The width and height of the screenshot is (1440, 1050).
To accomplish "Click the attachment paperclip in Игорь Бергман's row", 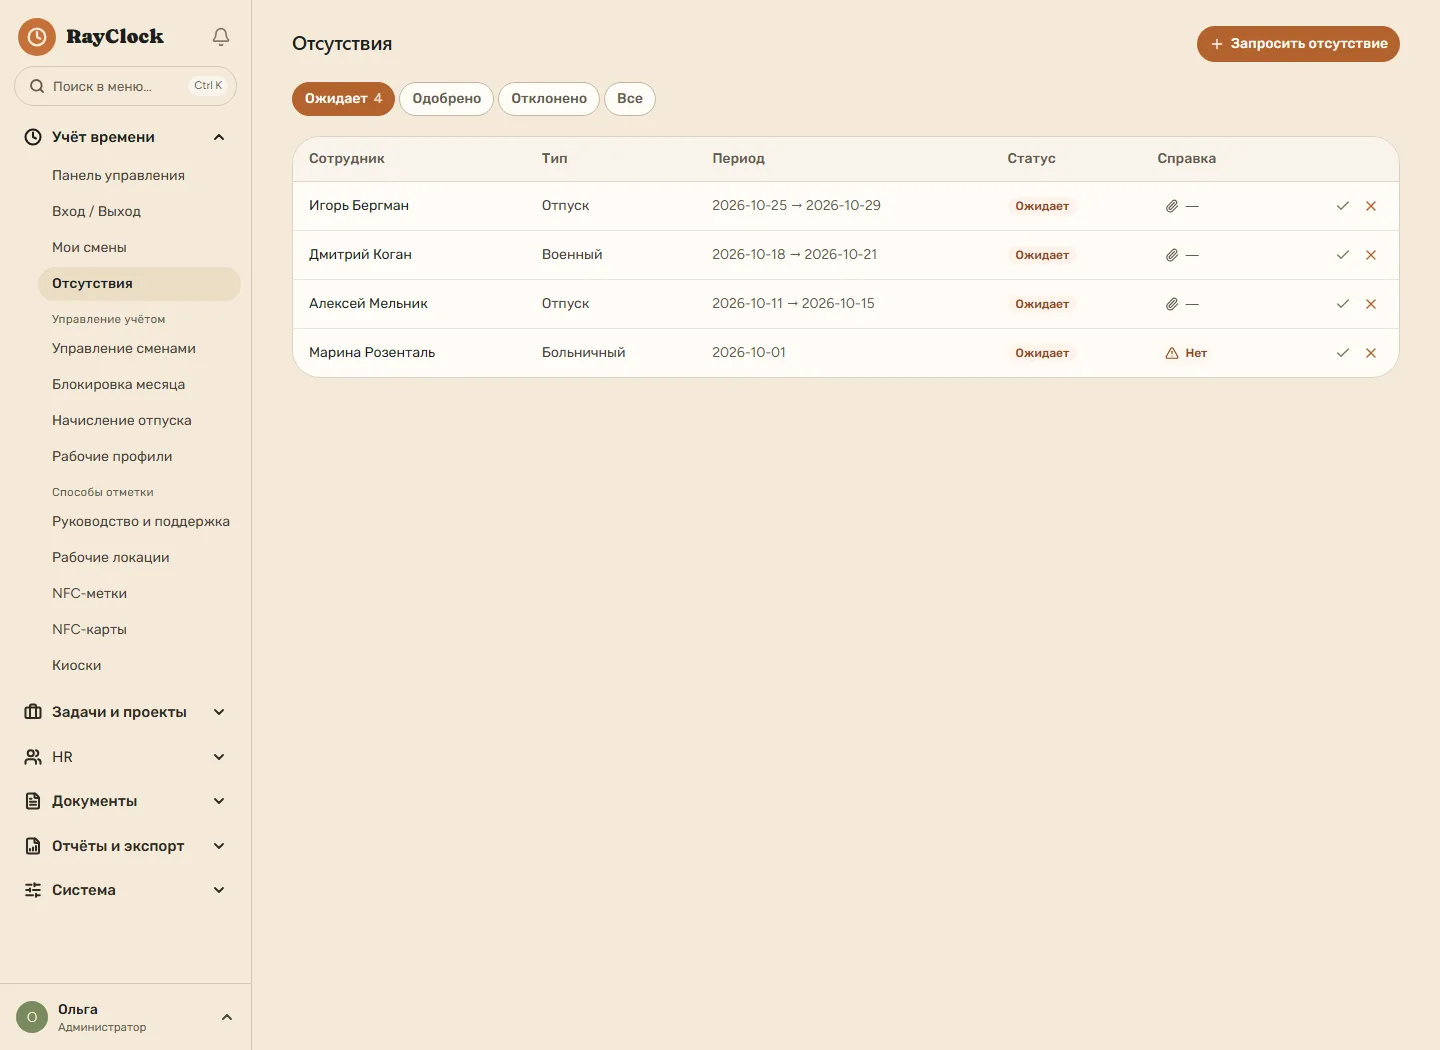I will click(x=1172, y=206).
